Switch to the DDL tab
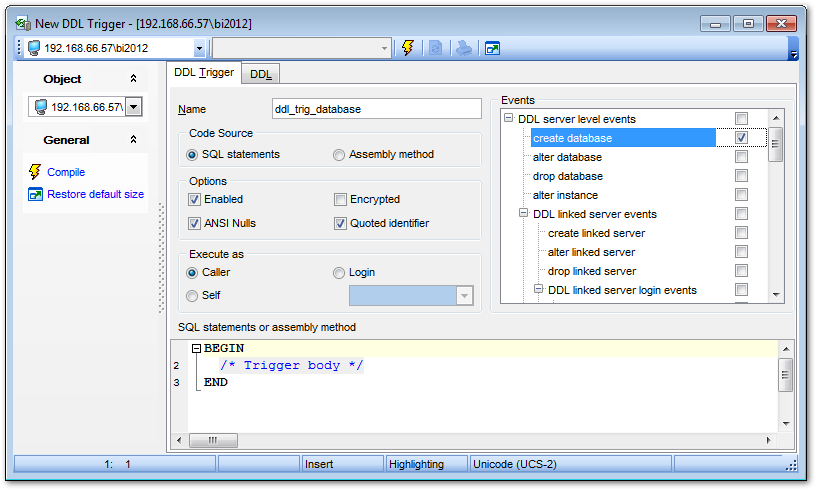Screen dimensions: 816x490 tap(261, 74)
